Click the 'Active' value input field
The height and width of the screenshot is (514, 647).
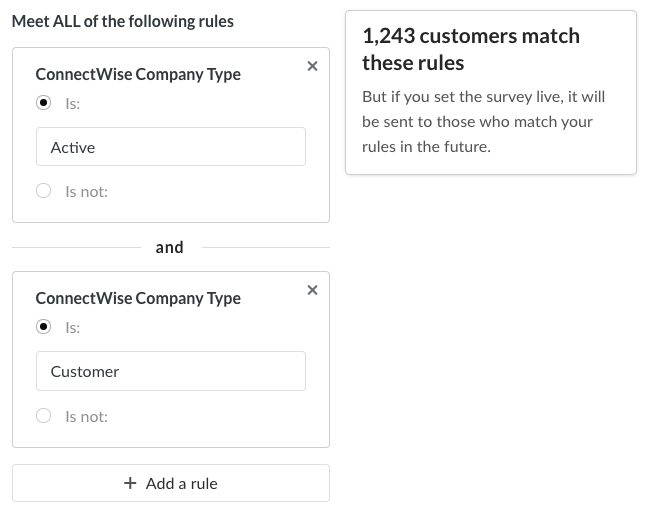[x=171, y=147]
